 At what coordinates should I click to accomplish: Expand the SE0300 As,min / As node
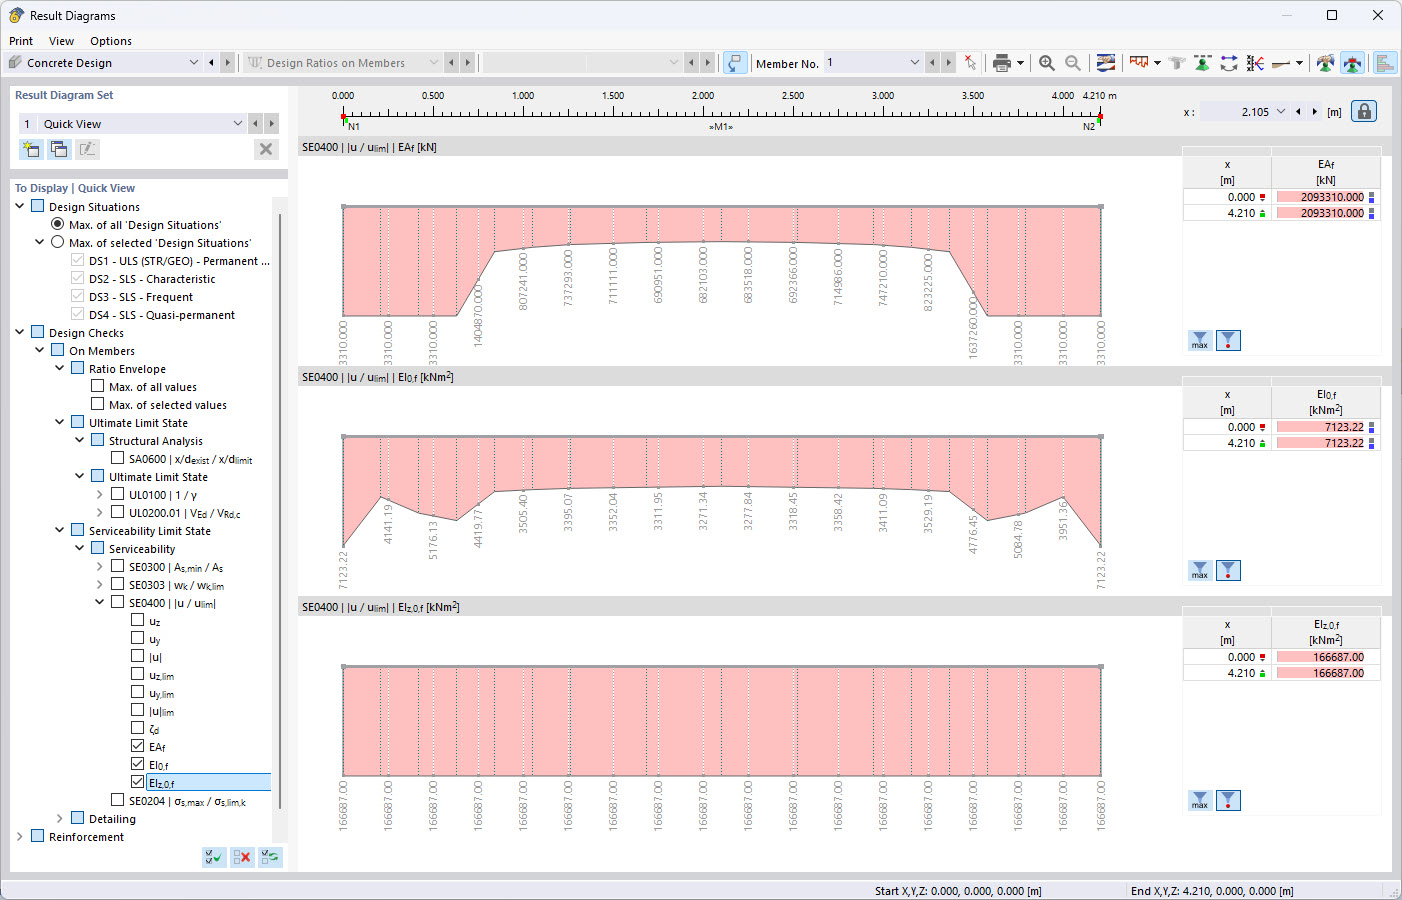click(98, 567)
